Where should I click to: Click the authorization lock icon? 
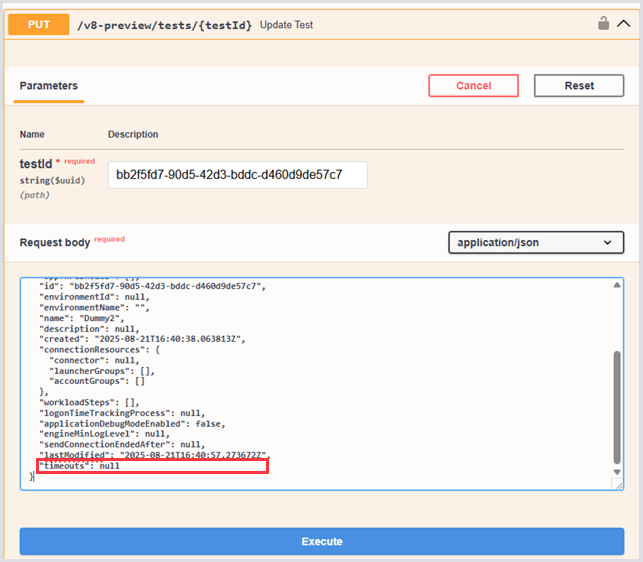coord(604,23)
